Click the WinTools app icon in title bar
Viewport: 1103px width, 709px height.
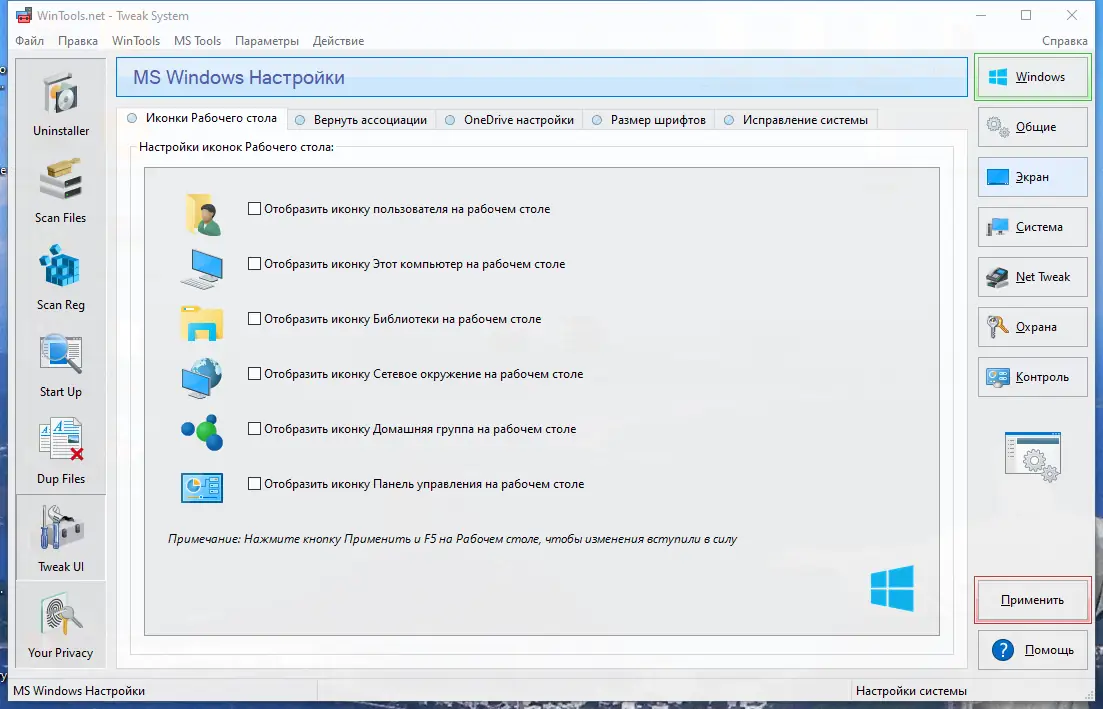coord(23,15)
